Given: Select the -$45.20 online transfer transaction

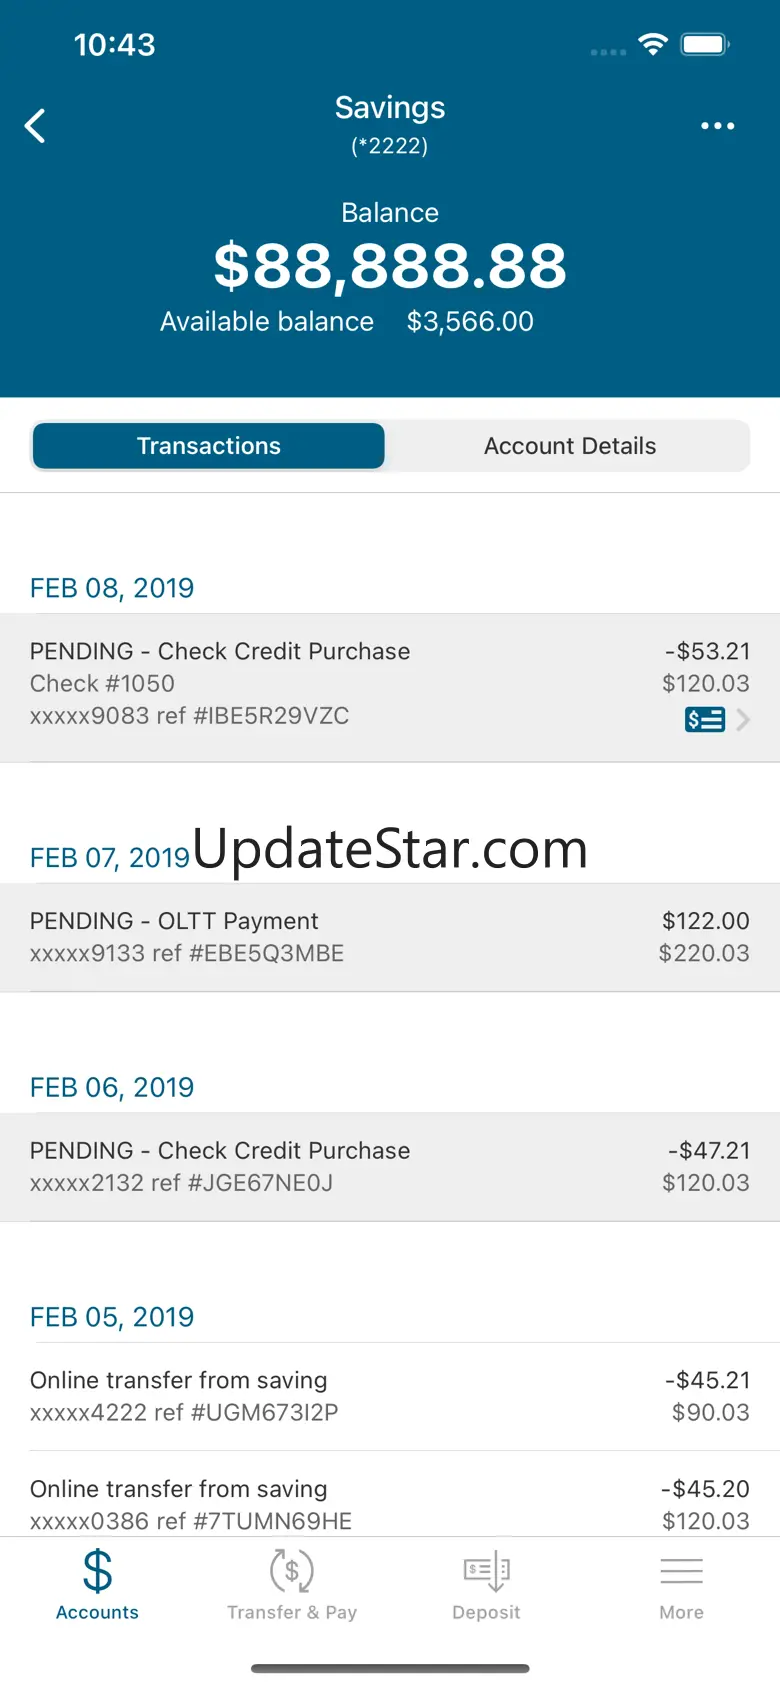Looking at the screenshot, I should point(390,1504).
